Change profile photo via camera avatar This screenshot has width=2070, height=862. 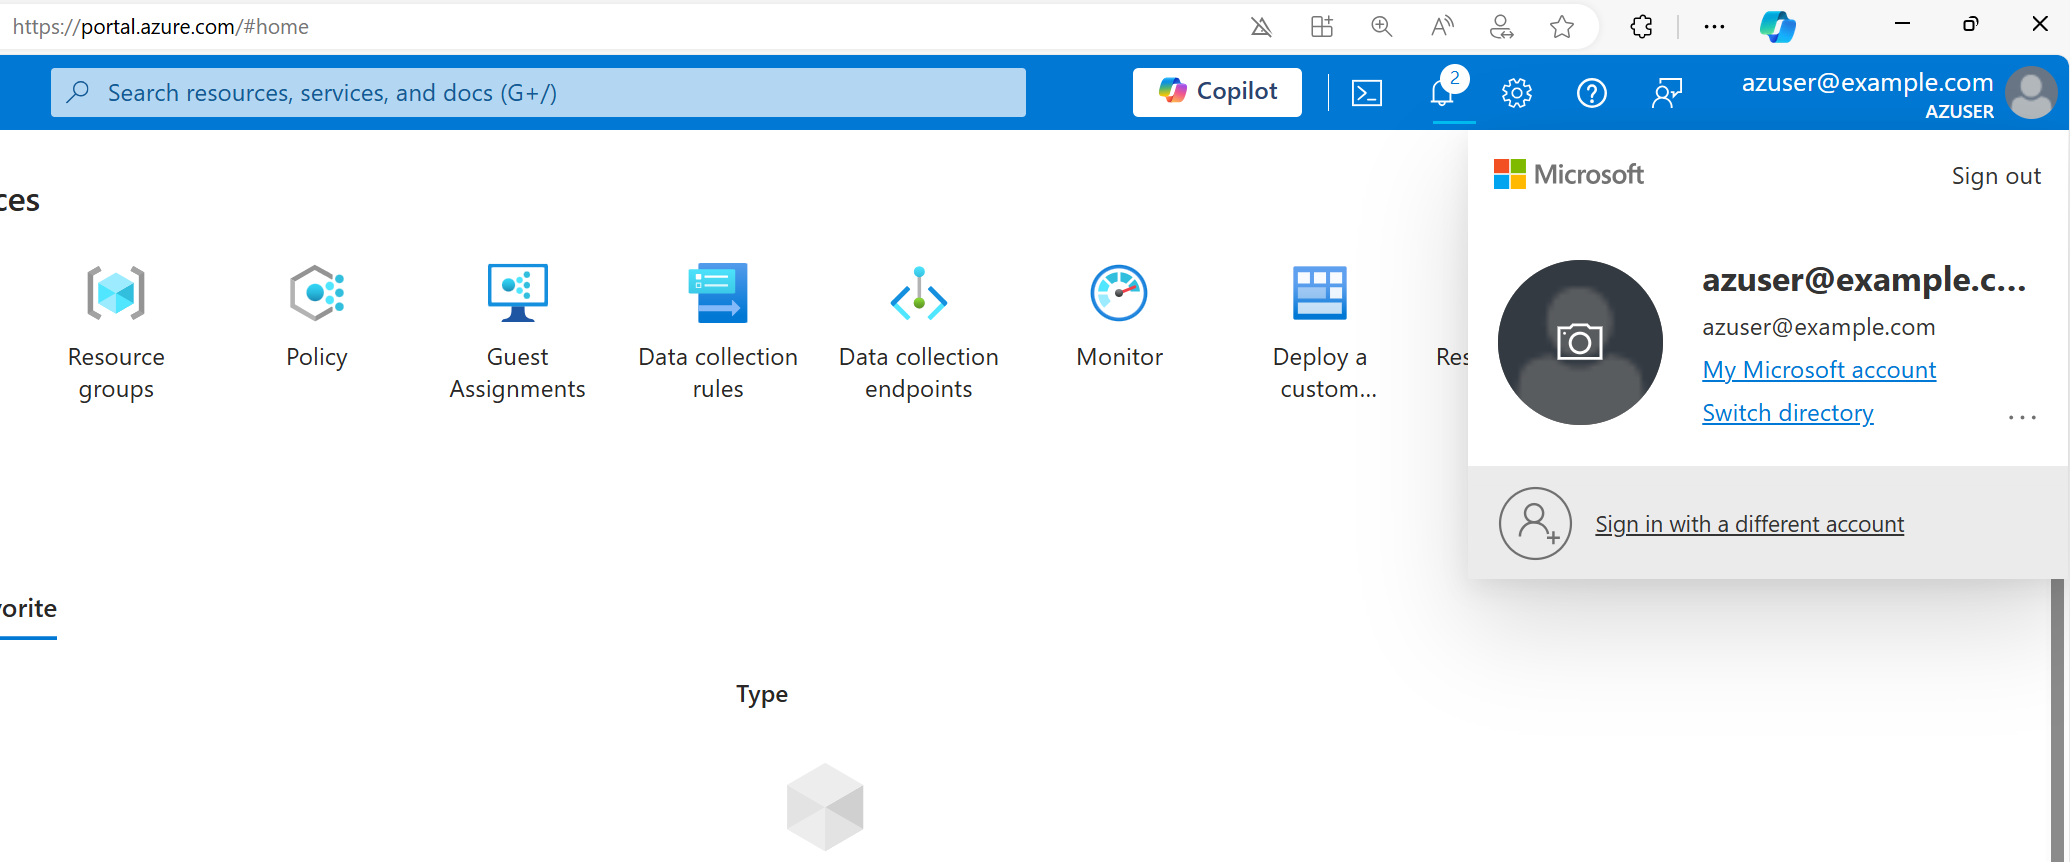click(x=1580, y=342)
